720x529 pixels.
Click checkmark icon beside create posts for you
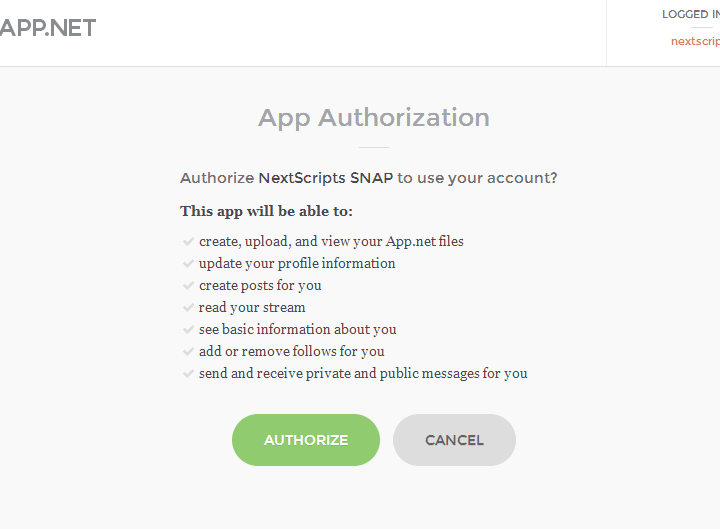[188, 286]
